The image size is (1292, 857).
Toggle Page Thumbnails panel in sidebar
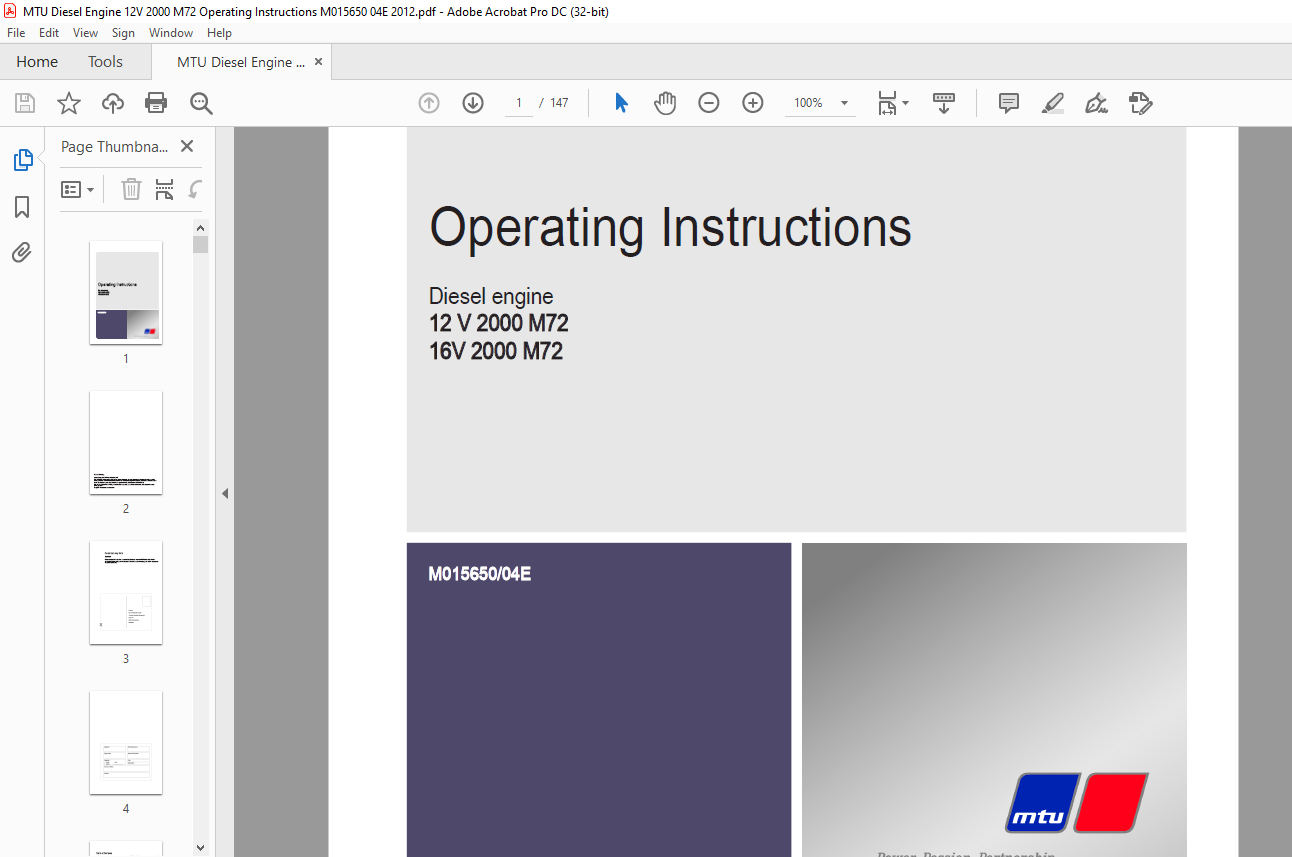(x=22, y=160)
